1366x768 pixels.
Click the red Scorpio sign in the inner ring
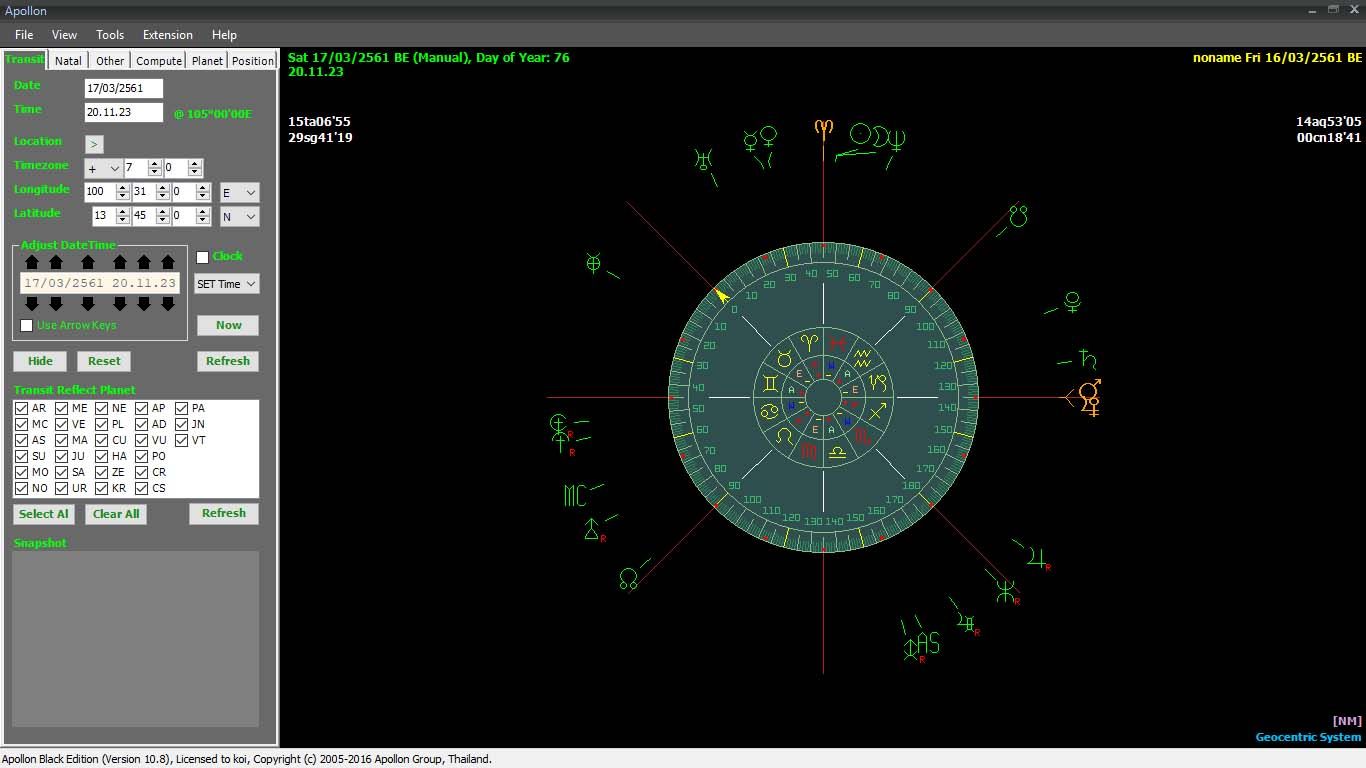click(863, 437)
